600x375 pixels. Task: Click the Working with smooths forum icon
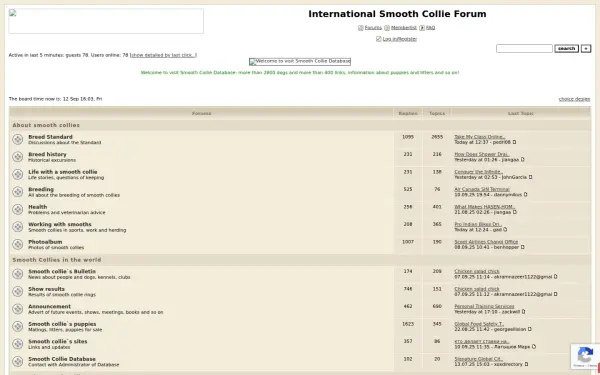click(18, 227)
